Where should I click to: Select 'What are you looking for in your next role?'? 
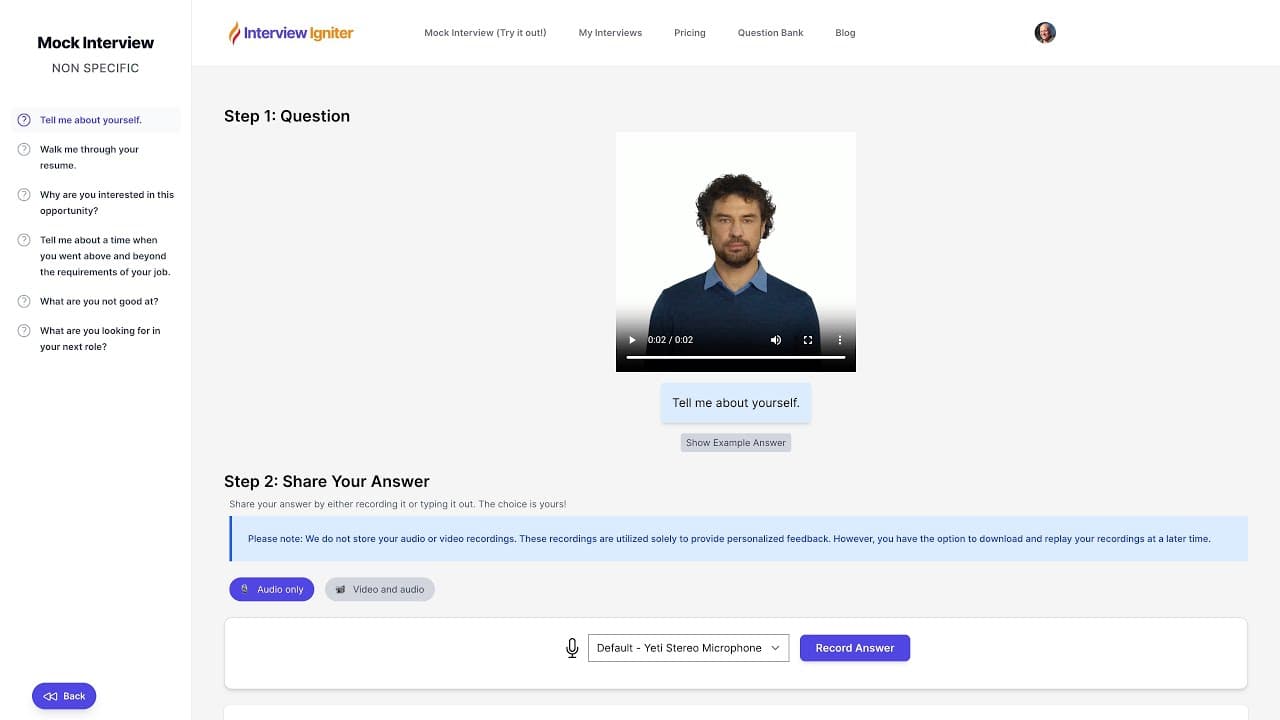(x=96, y=338)
